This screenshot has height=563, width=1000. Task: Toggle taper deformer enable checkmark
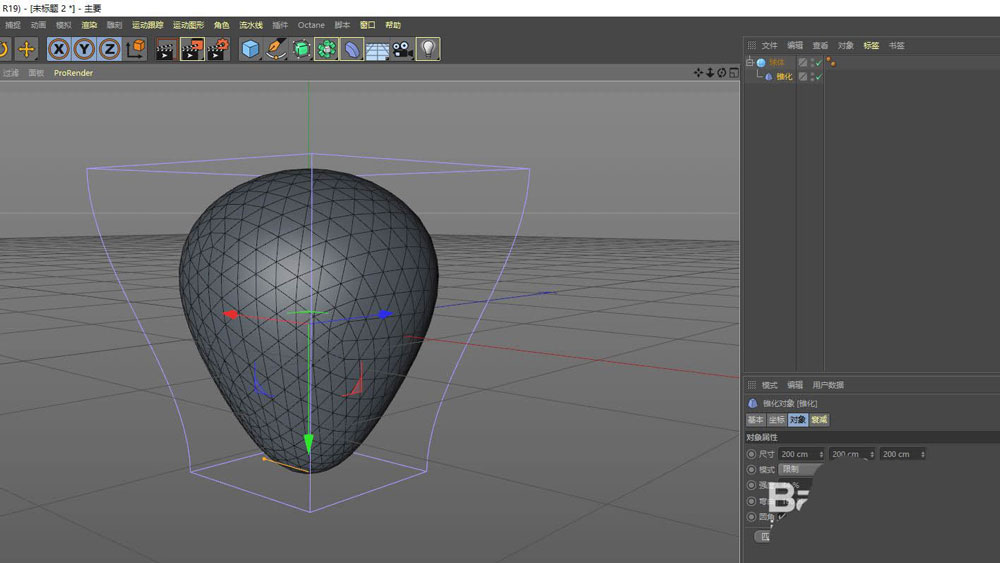(x=818, y=76)
